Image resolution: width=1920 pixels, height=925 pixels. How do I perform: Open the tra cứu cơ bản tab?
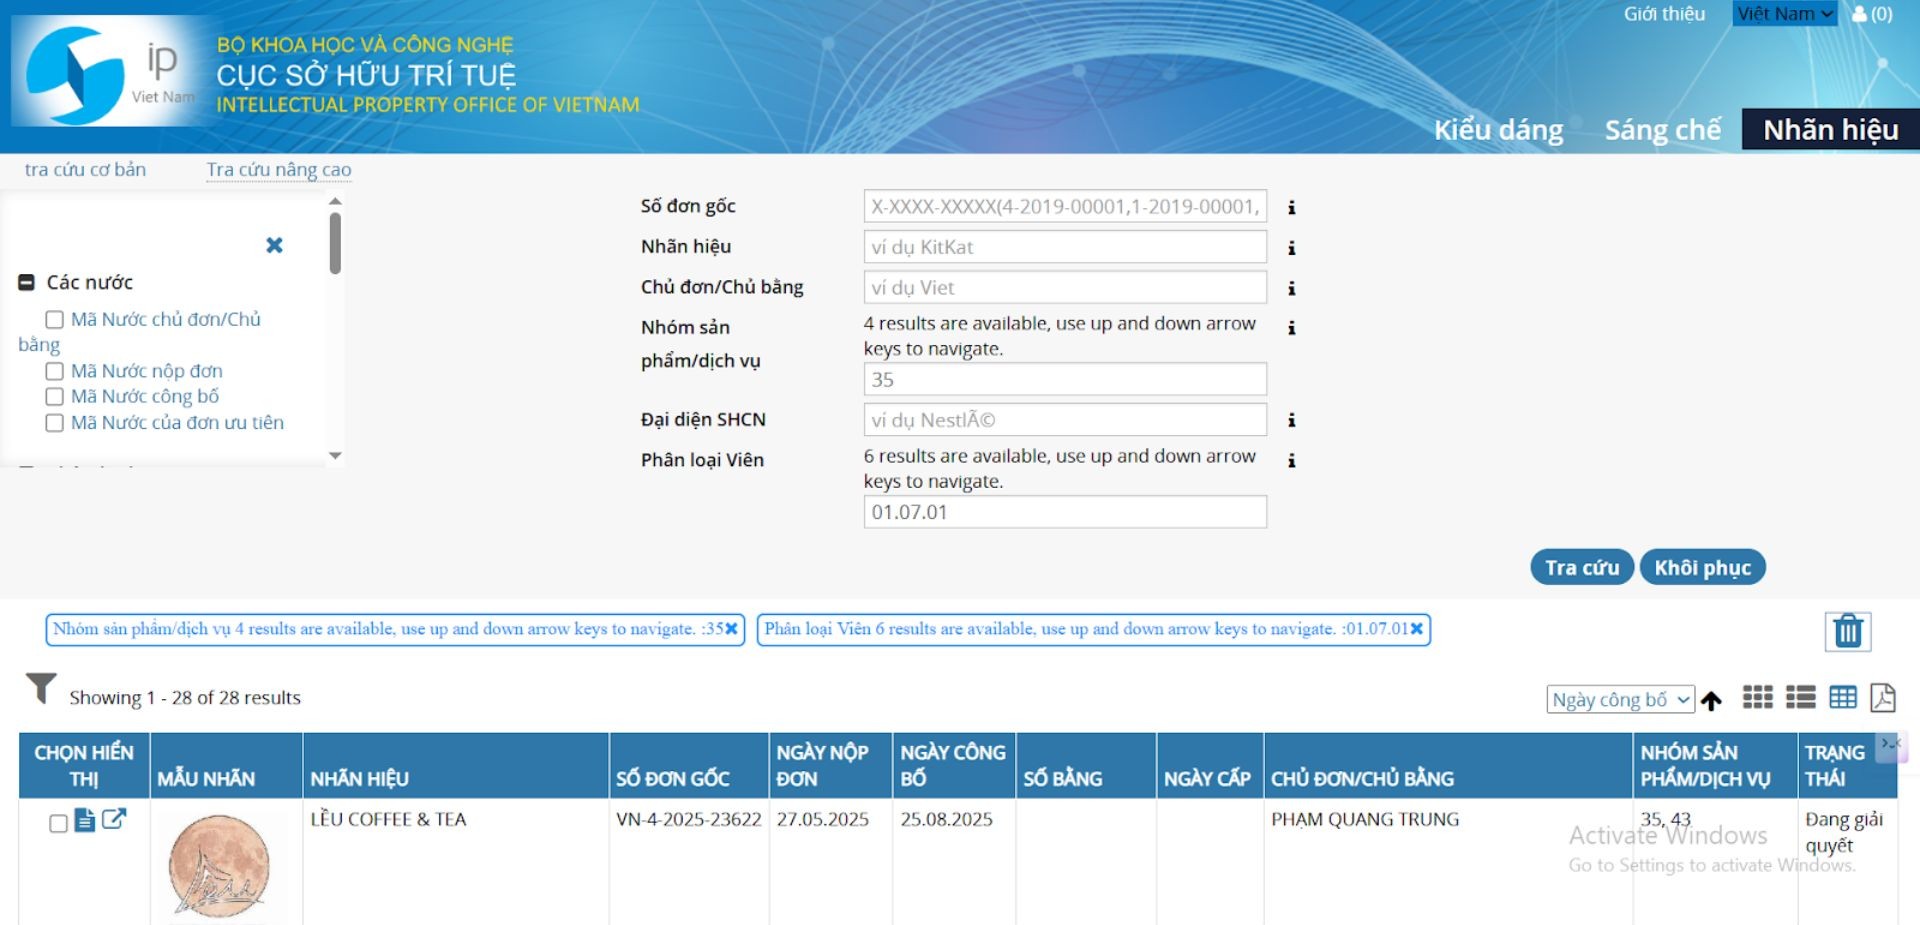[85, 170]
